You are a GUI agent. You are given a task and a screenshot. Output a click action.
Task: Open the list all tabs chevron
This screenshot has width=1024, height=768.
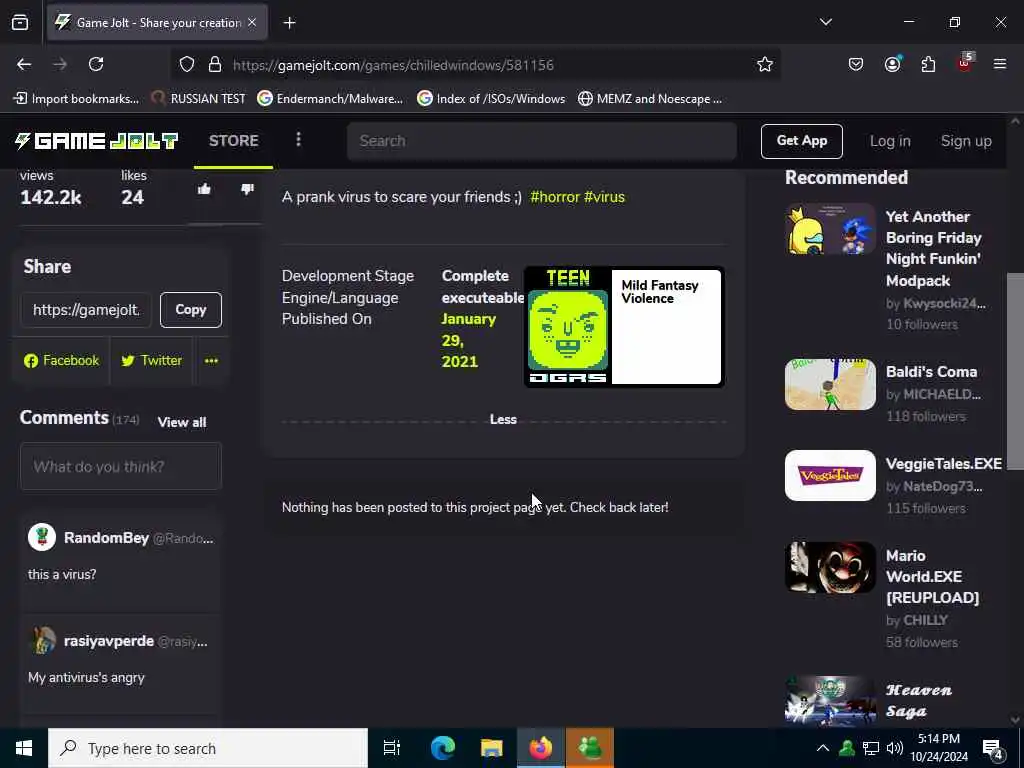[x=825, y=22]
